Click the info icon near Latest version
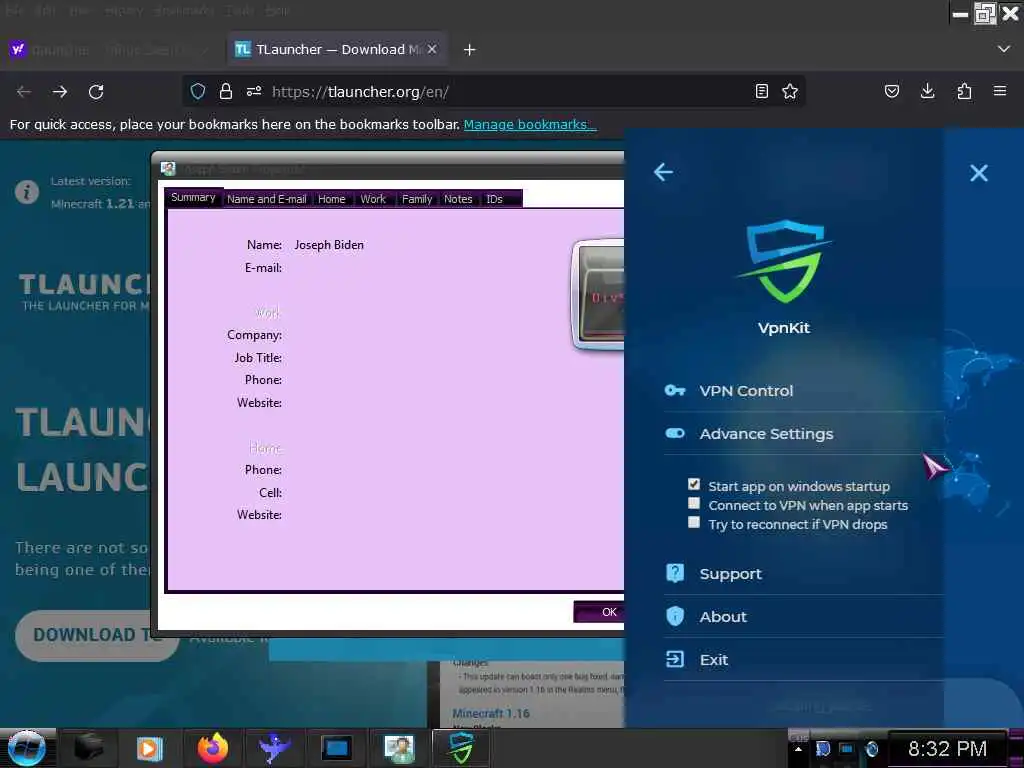Viewport: 1024px width, 768px height. [27, 192]
